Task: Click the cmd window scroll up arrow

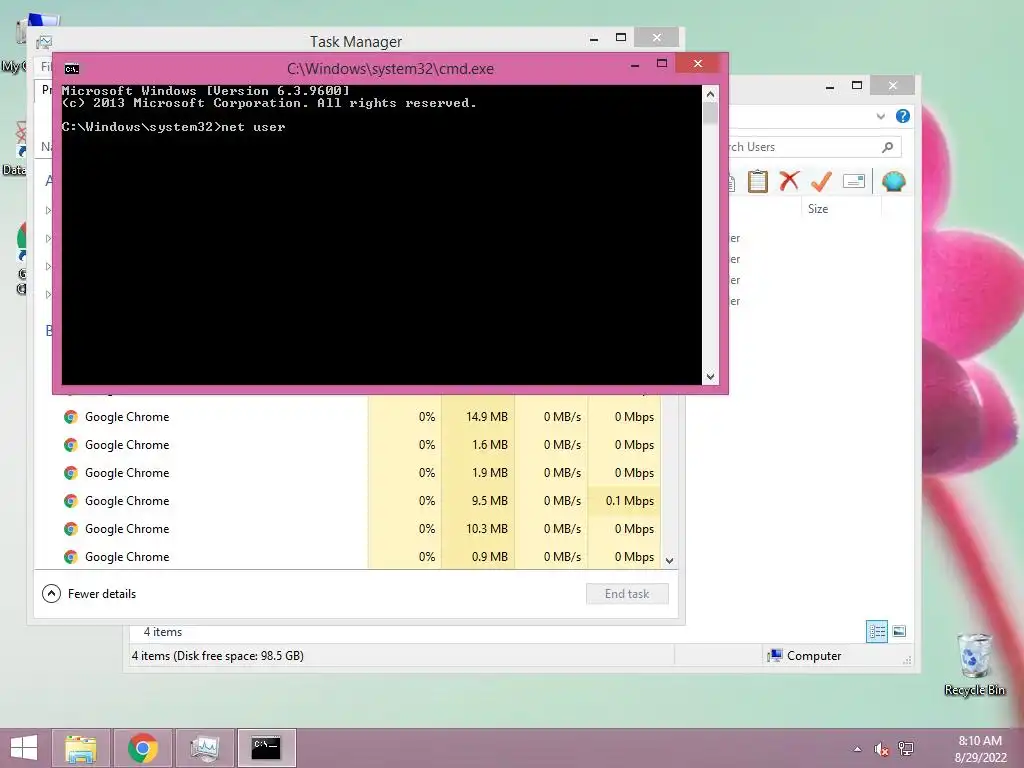Action: click(x=711, y=94)
